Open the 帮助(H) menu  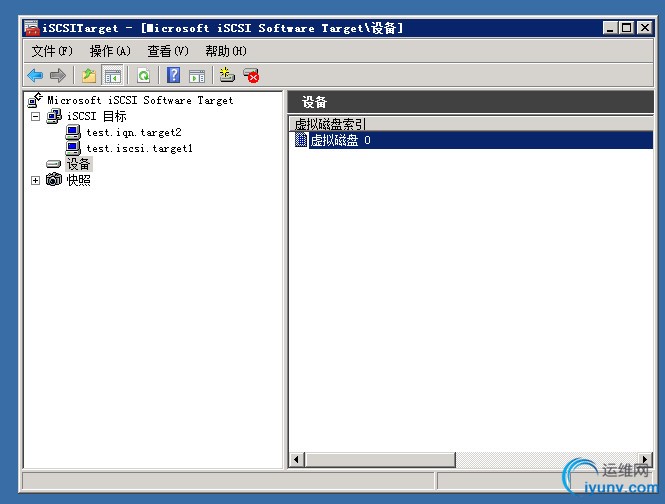[x=226, y=51]
